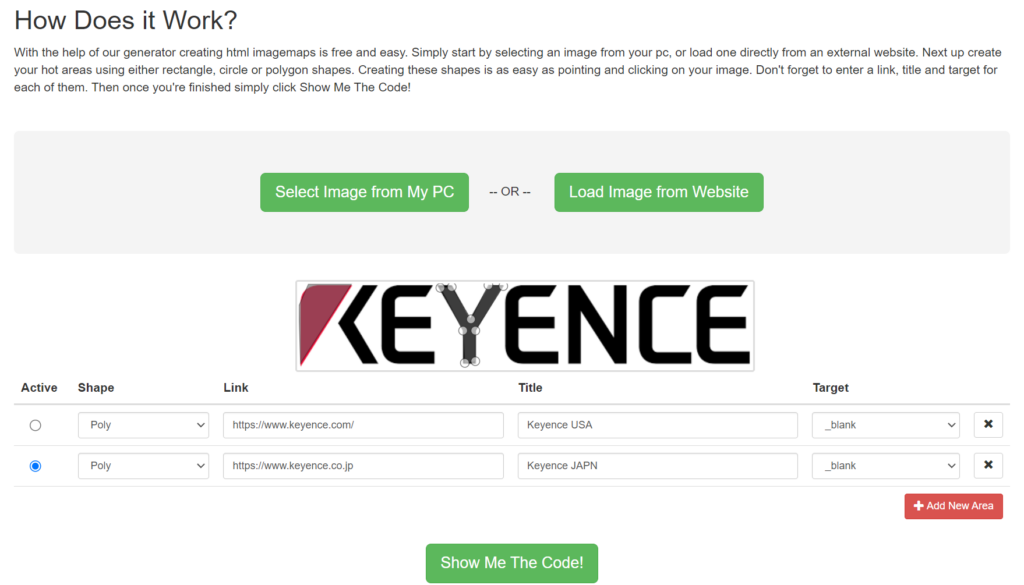Screen dimensions: 1024x585
Task: Expand Target dropdown for Keyence JAPN row
Action: click(x=885, y=466)
